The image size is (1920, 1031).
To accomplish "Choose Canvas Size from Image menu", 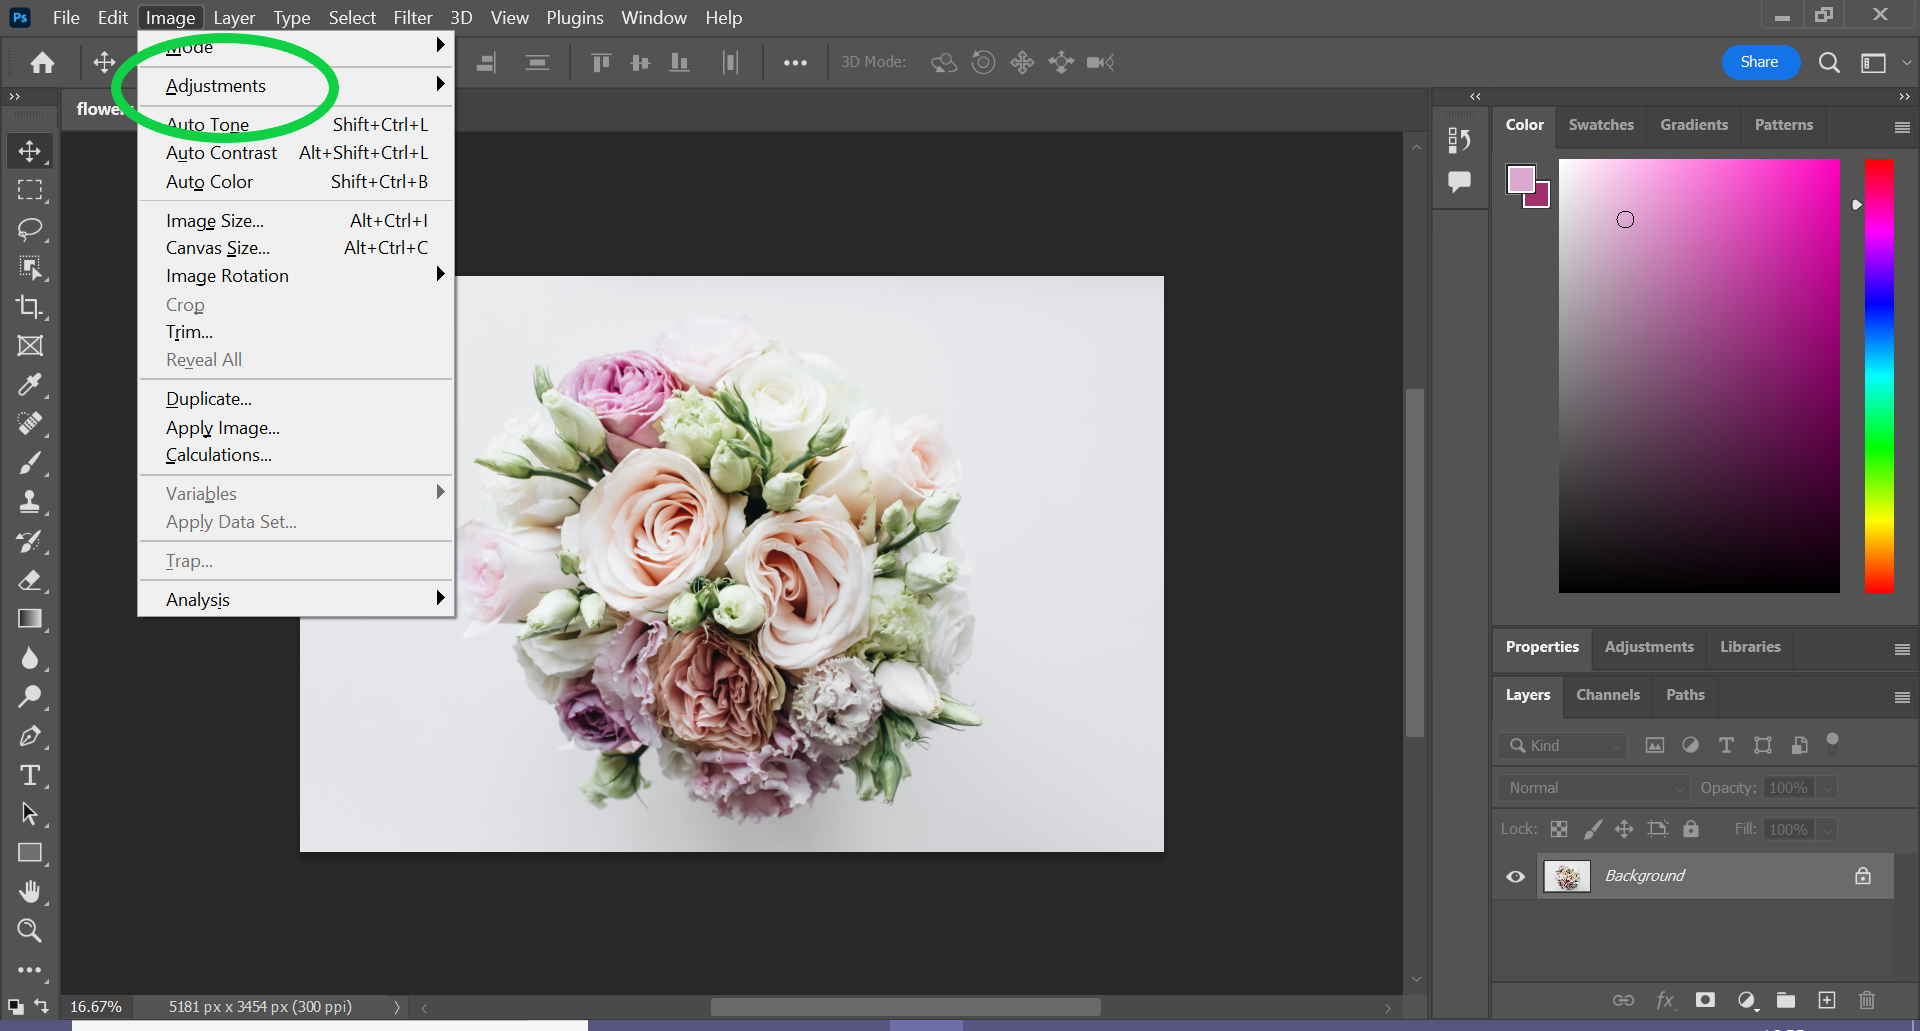I will pos(296,248).
